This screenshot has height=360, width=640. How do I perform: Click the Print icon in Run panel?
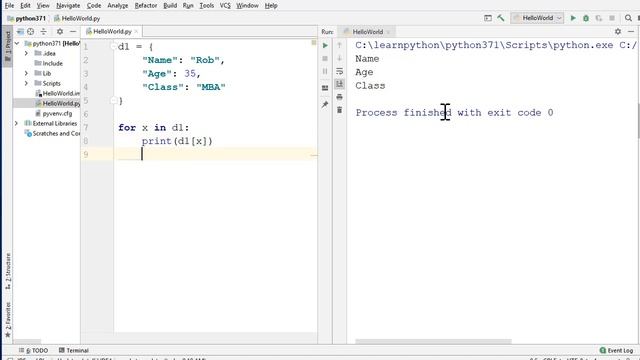(339, 97)
